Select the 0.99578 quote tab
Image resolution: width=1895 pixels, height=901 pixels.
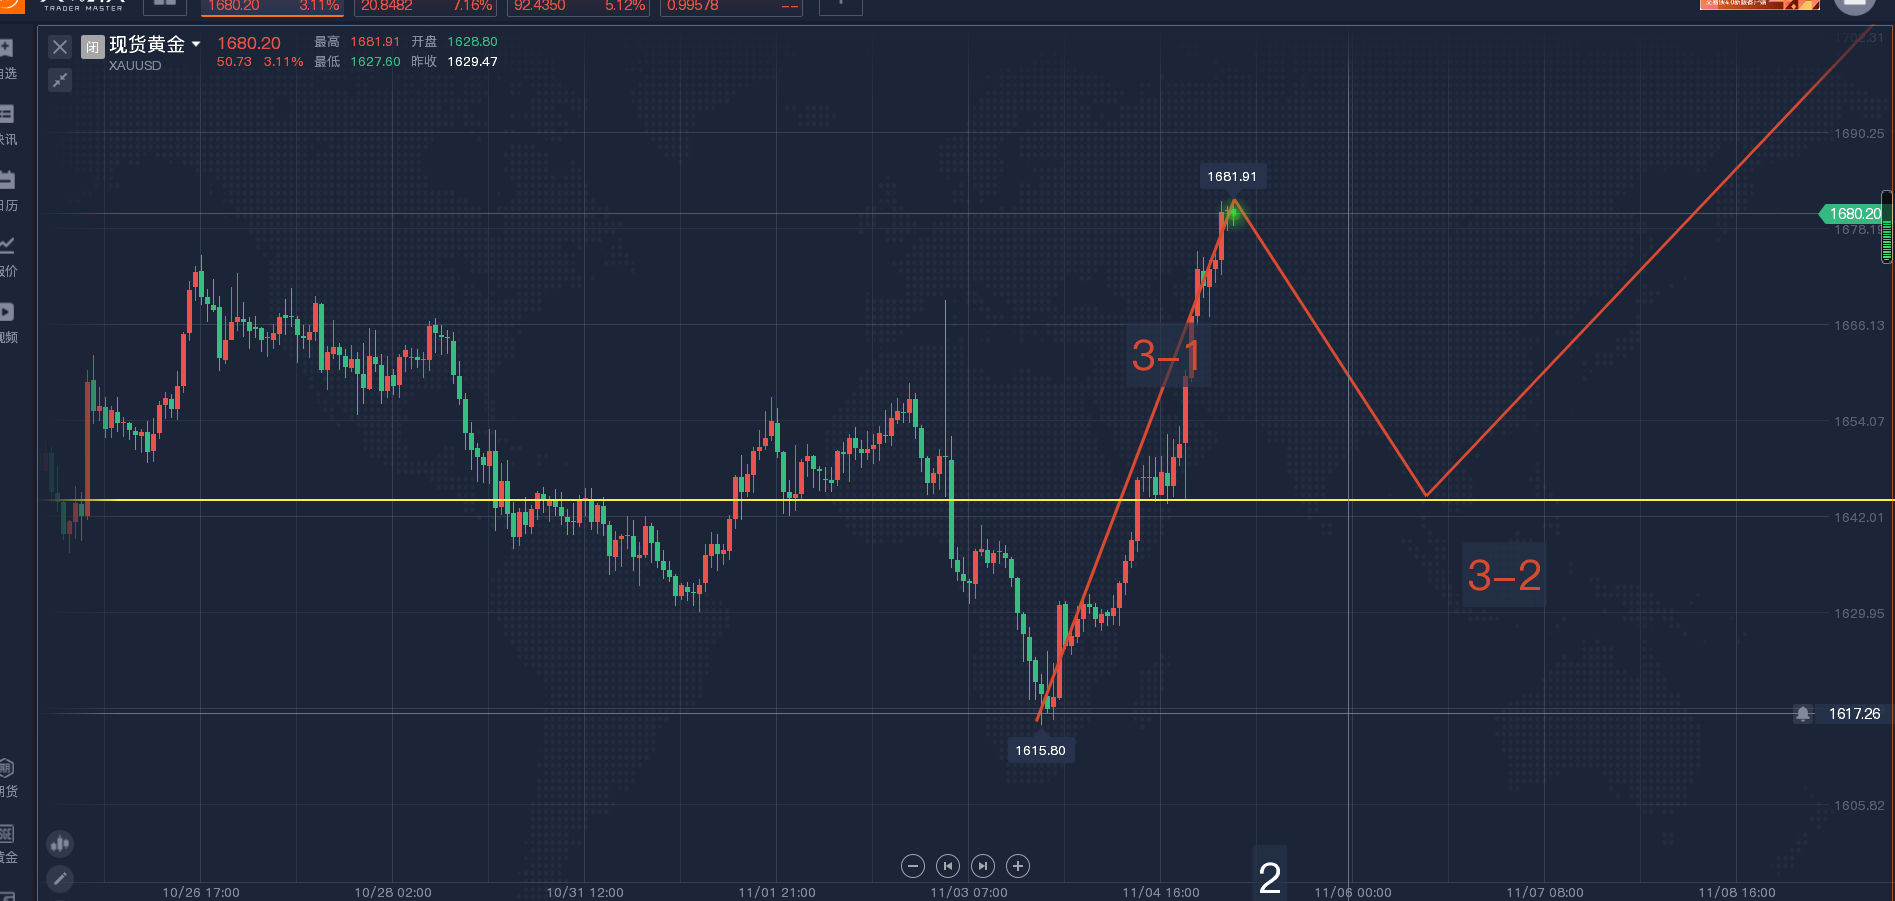click(x=733, y=7)
